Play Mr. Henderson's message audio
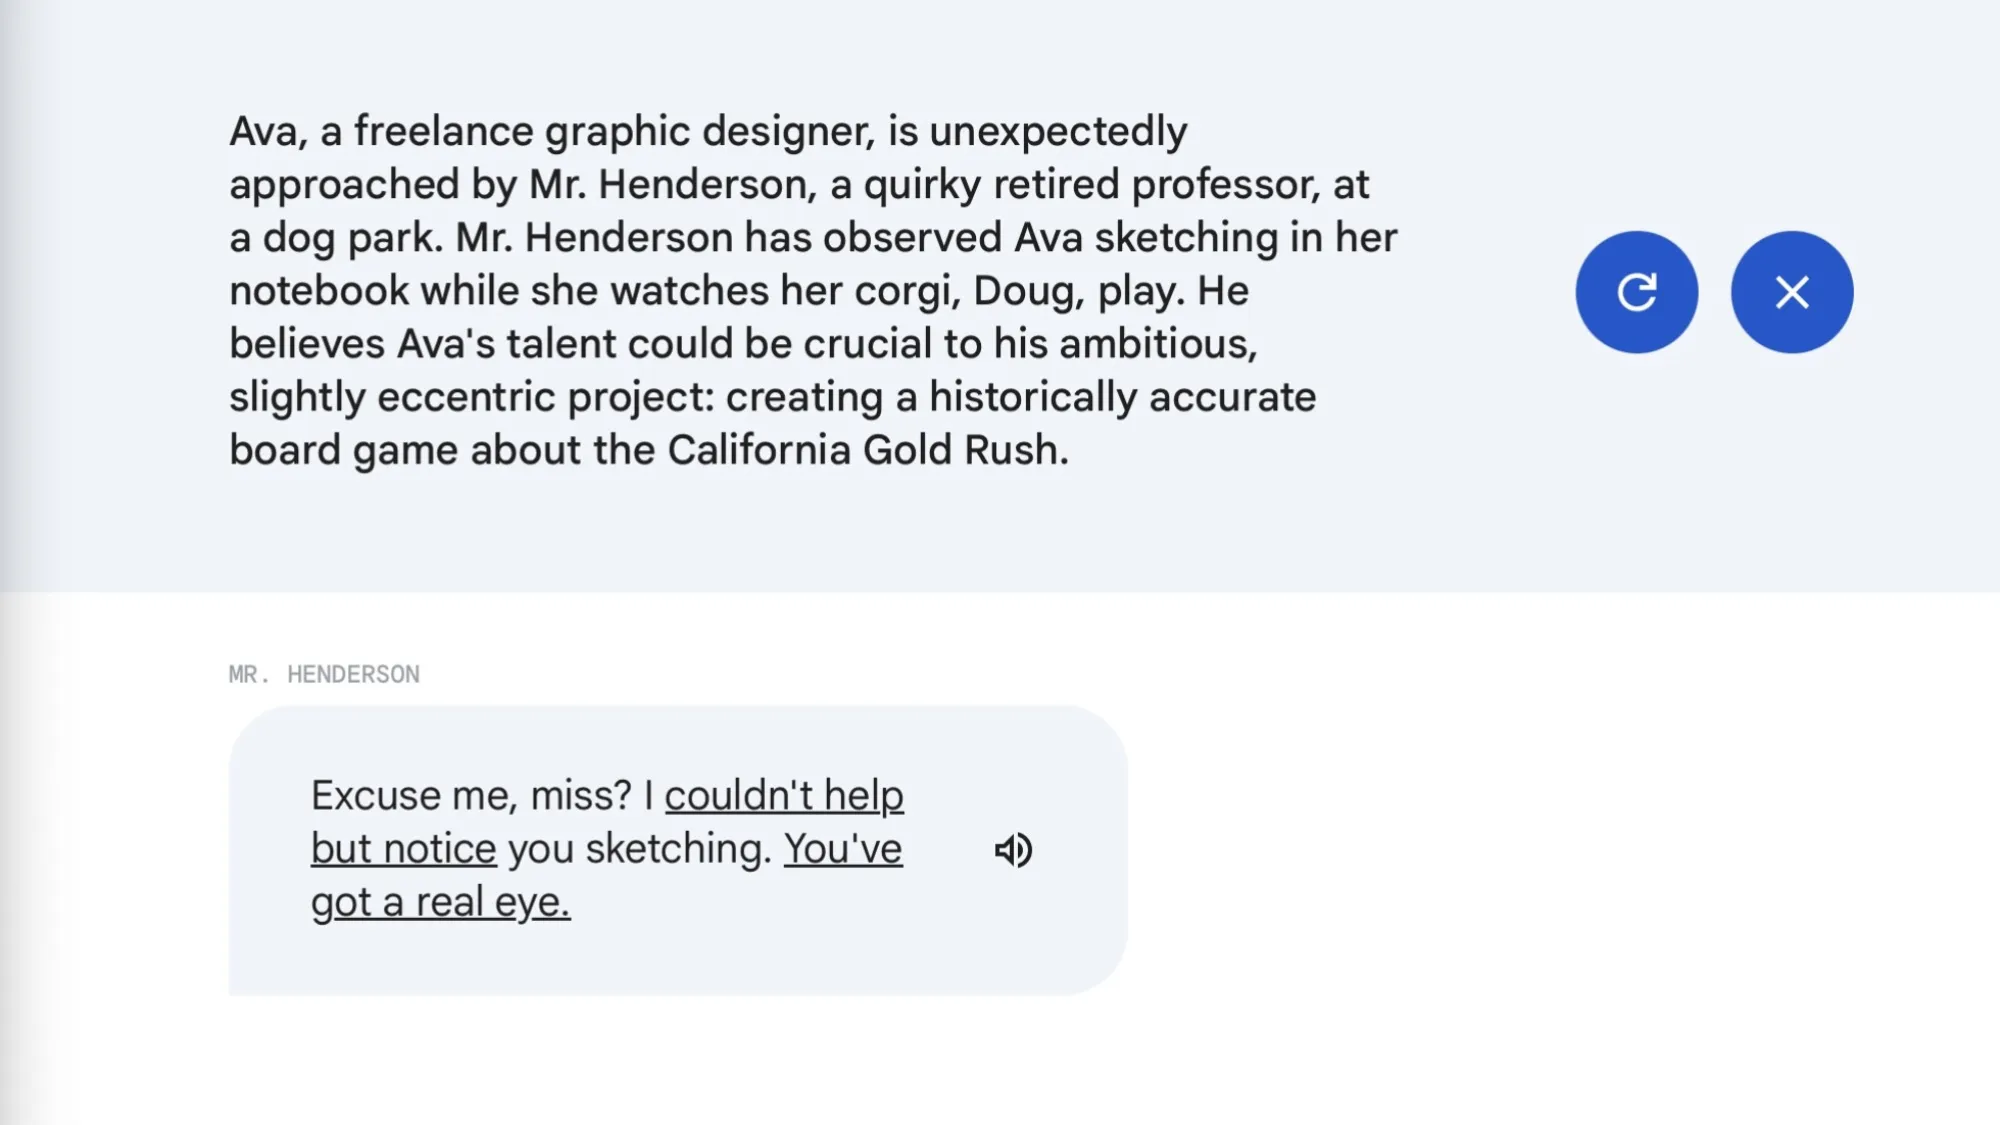Screen dimensions: 2000x1125 coord(1013,850)
